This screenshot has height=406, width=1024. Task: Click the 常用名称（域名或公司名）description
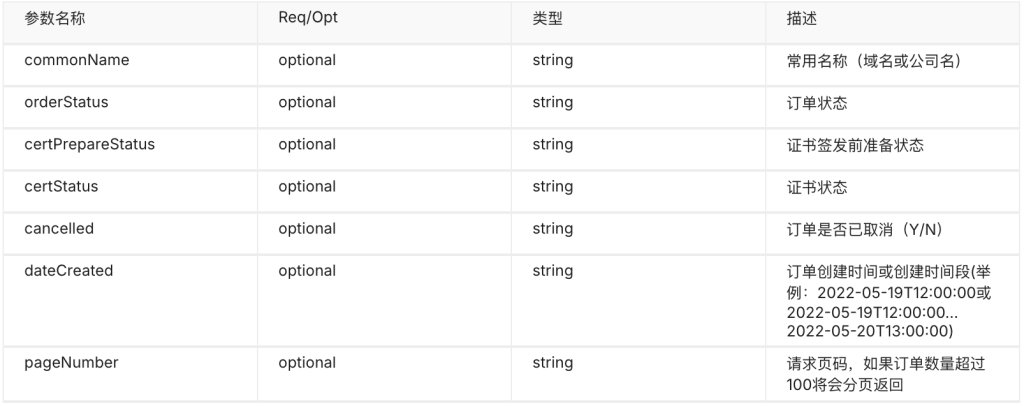click(x=873, y=60)
